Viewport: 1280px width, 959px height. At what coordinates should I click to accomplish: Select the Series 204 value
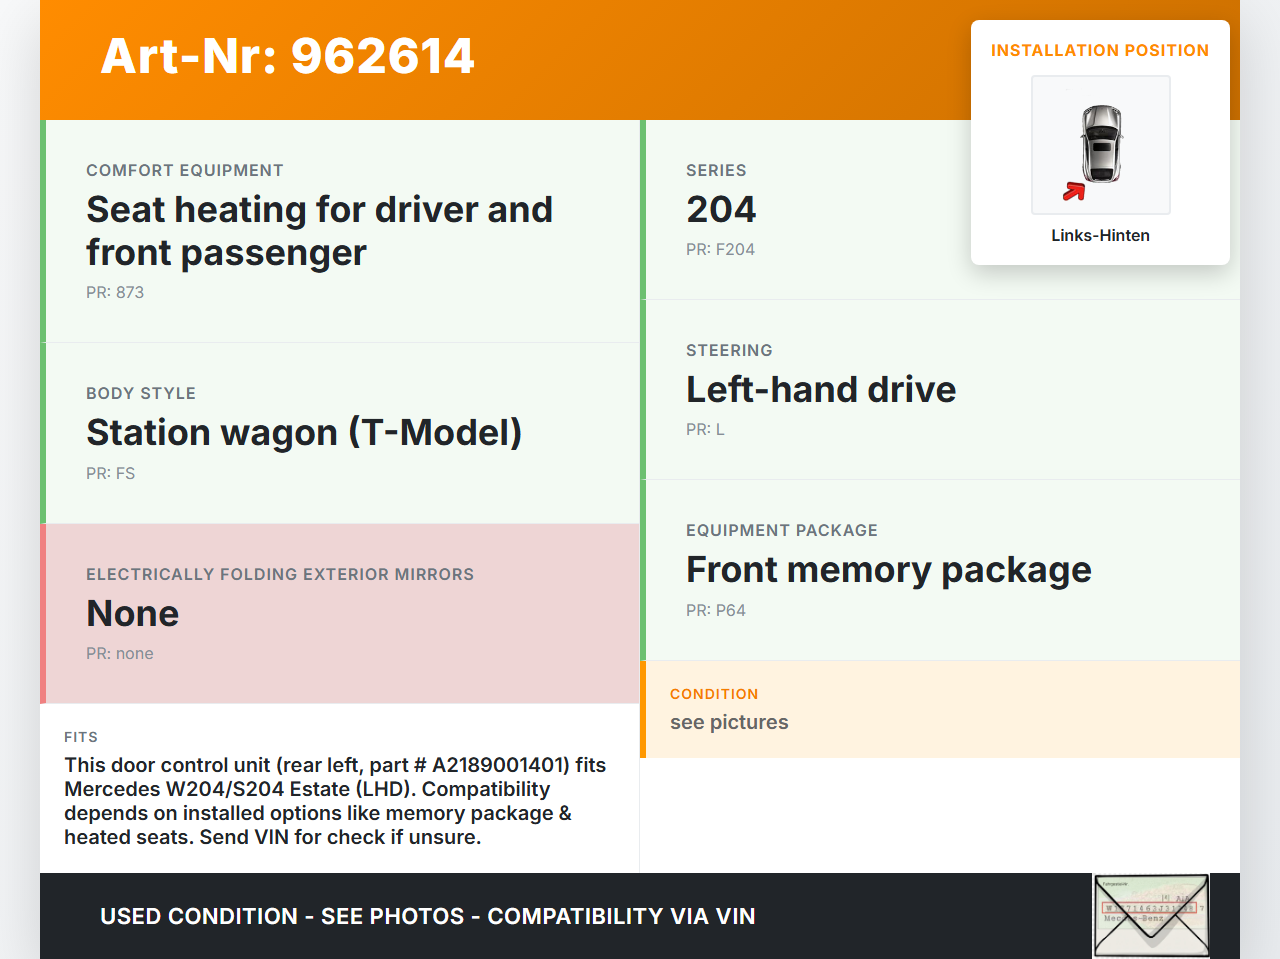point(721,210)
